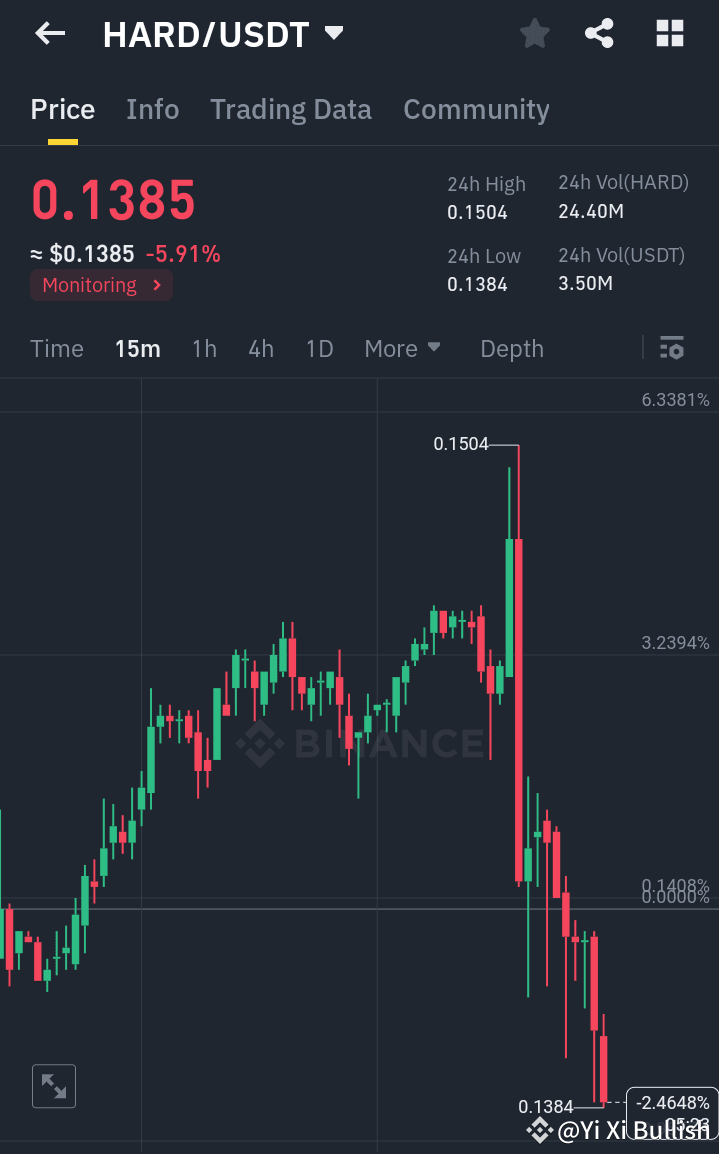The height and width of the screenshot is (1154, 719).
Task: Open the Depth view
Action: (x=511, y=348)
